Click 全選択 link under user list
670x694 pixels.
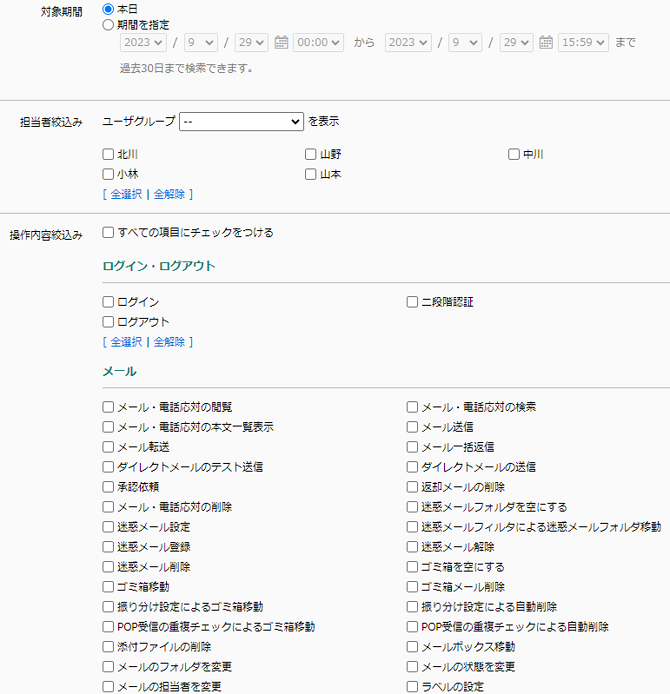click(126, 194)
